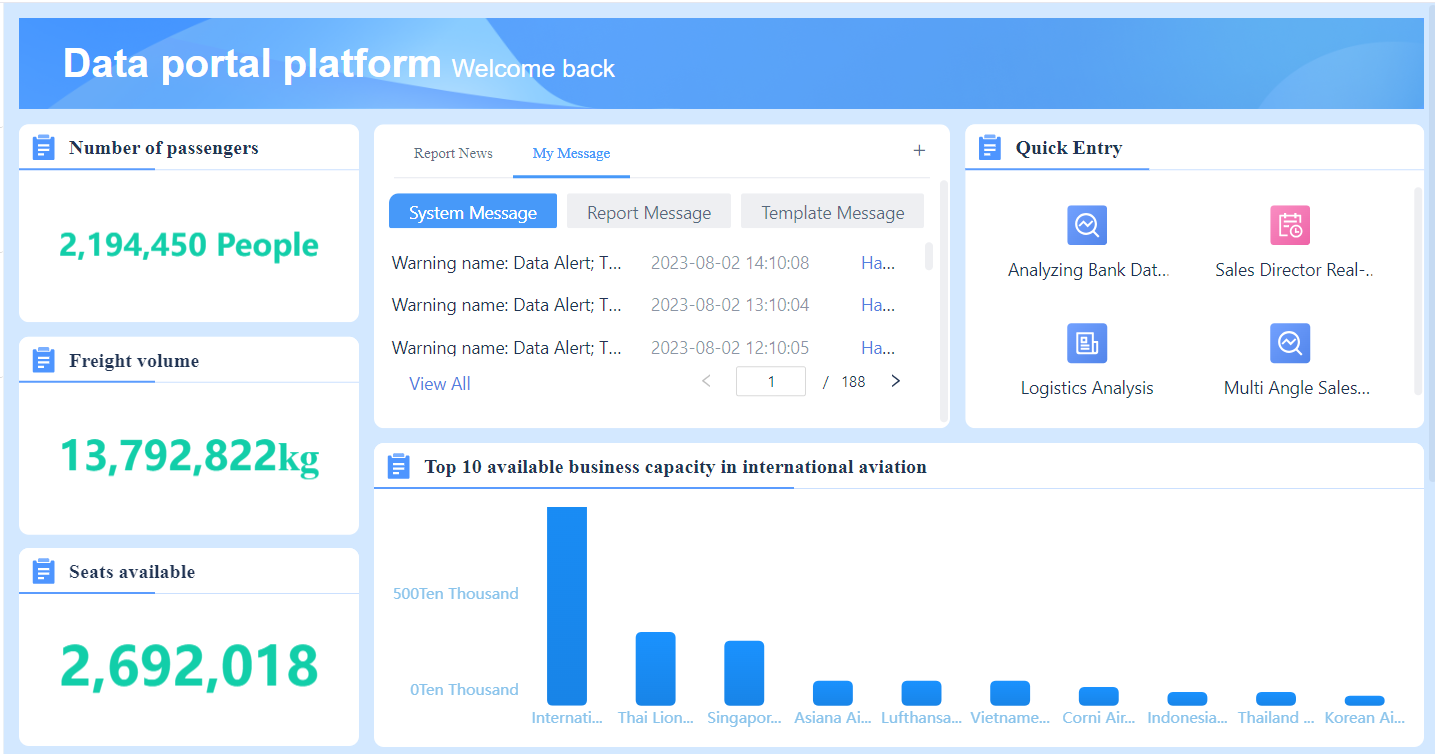
Task: Open the Logistics Analysis entry icon
Action: (1087, 343)
